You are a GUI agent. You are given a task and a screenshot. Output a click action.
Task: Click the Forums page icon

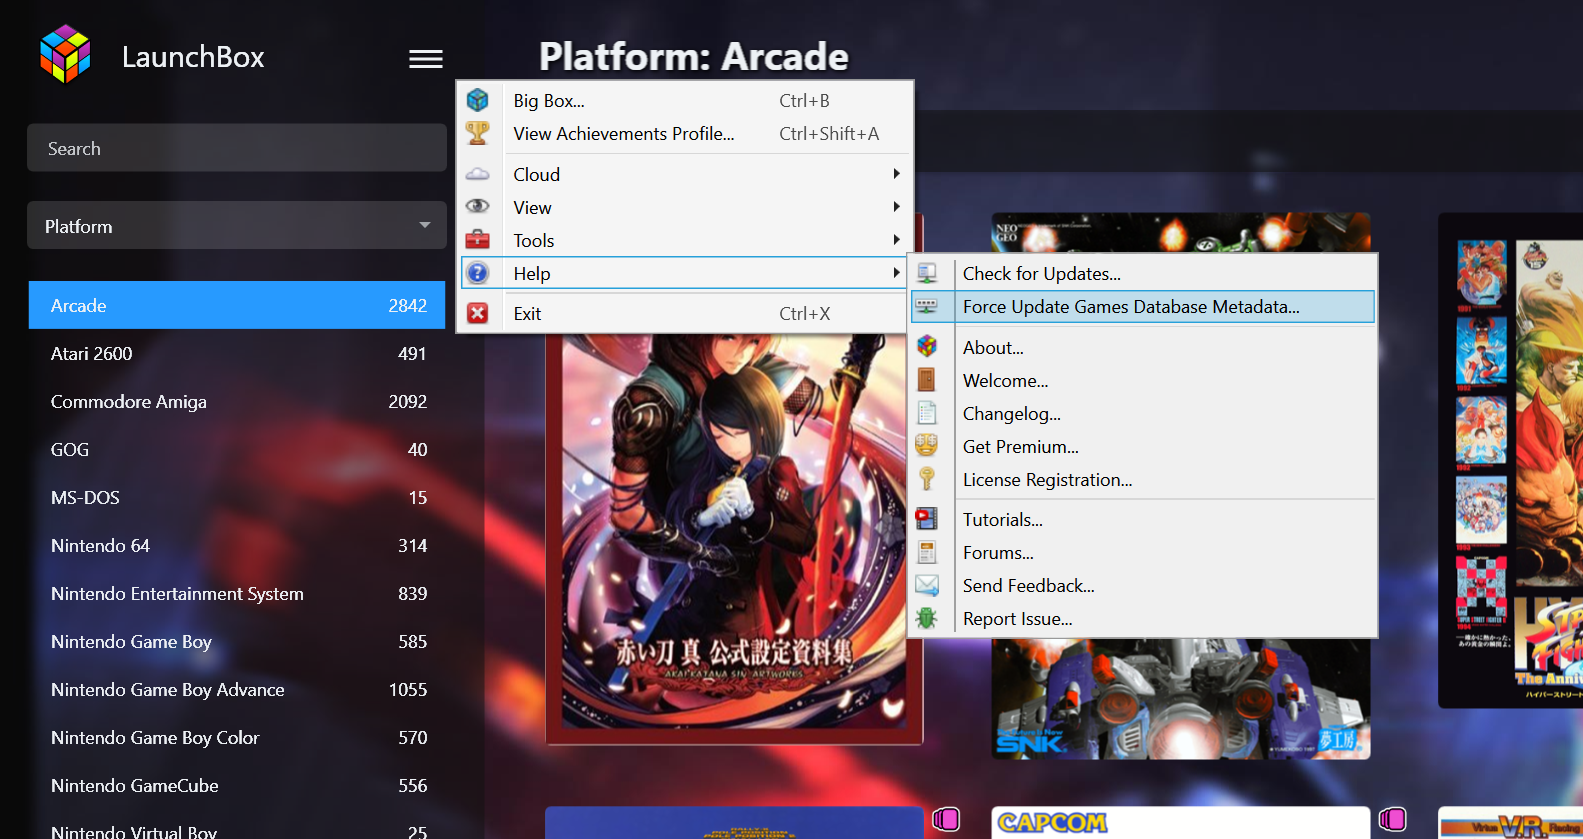click(x=927, y=552)
